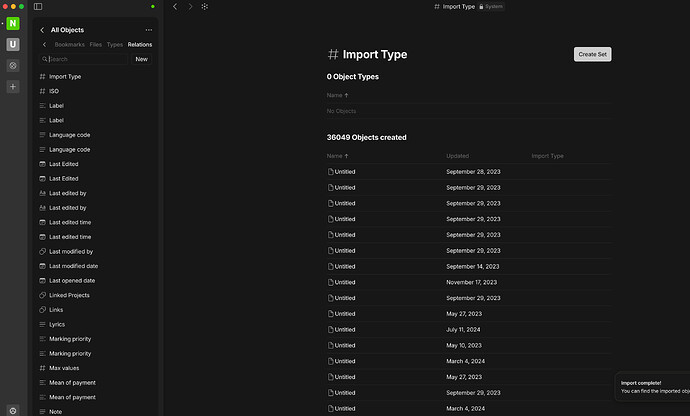The height and width of the screenshot is (416, 690).
Task: Switch to the gray U space
Action: [13, 44]
